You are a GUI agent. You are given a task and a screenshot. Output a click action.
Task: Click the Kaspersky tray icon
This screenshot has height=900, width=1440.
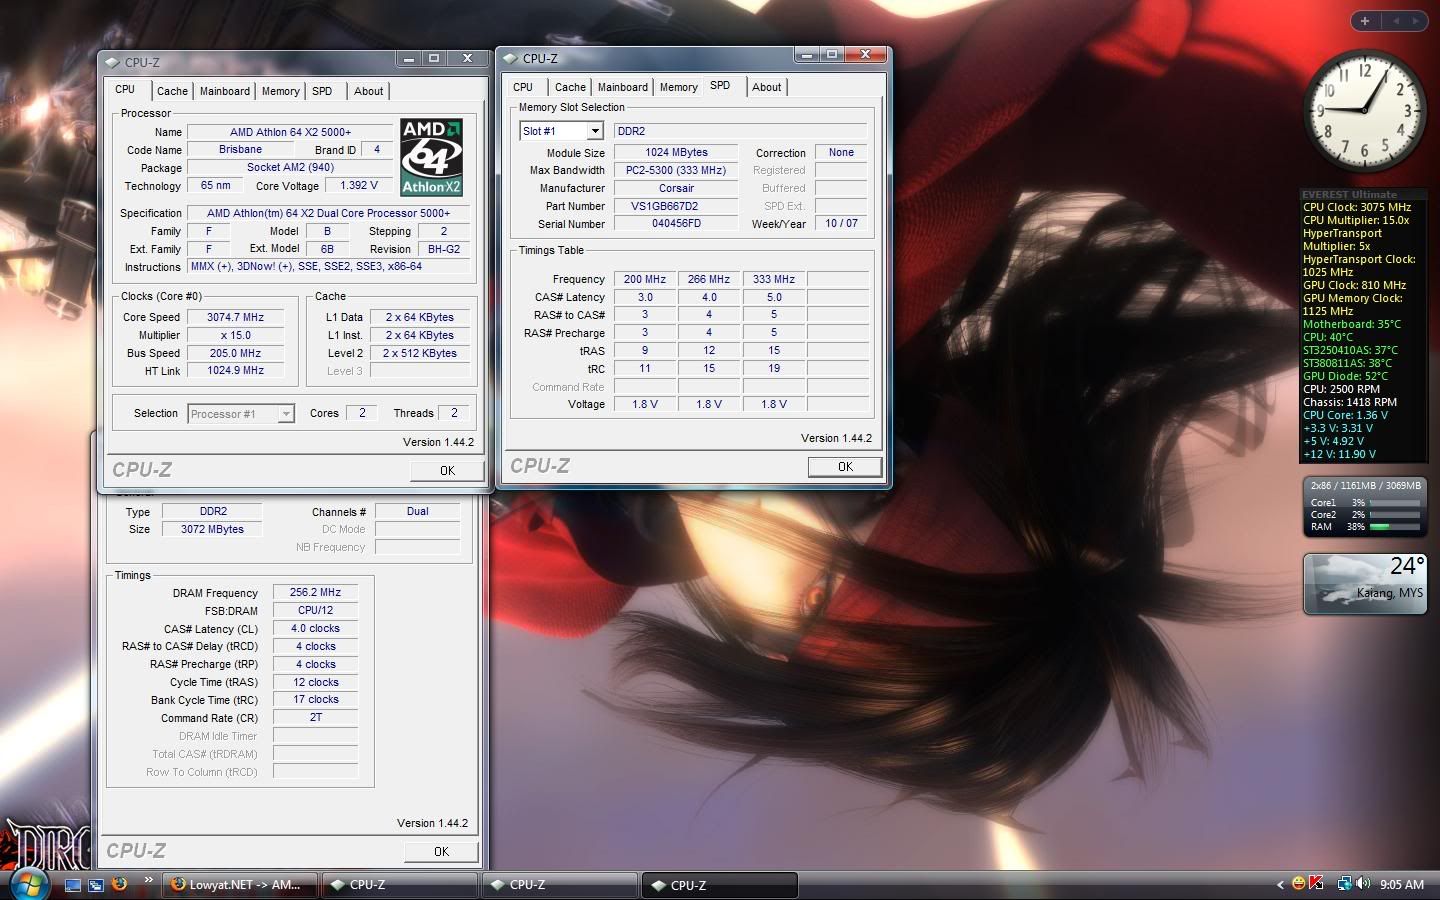pos(1316,883)
